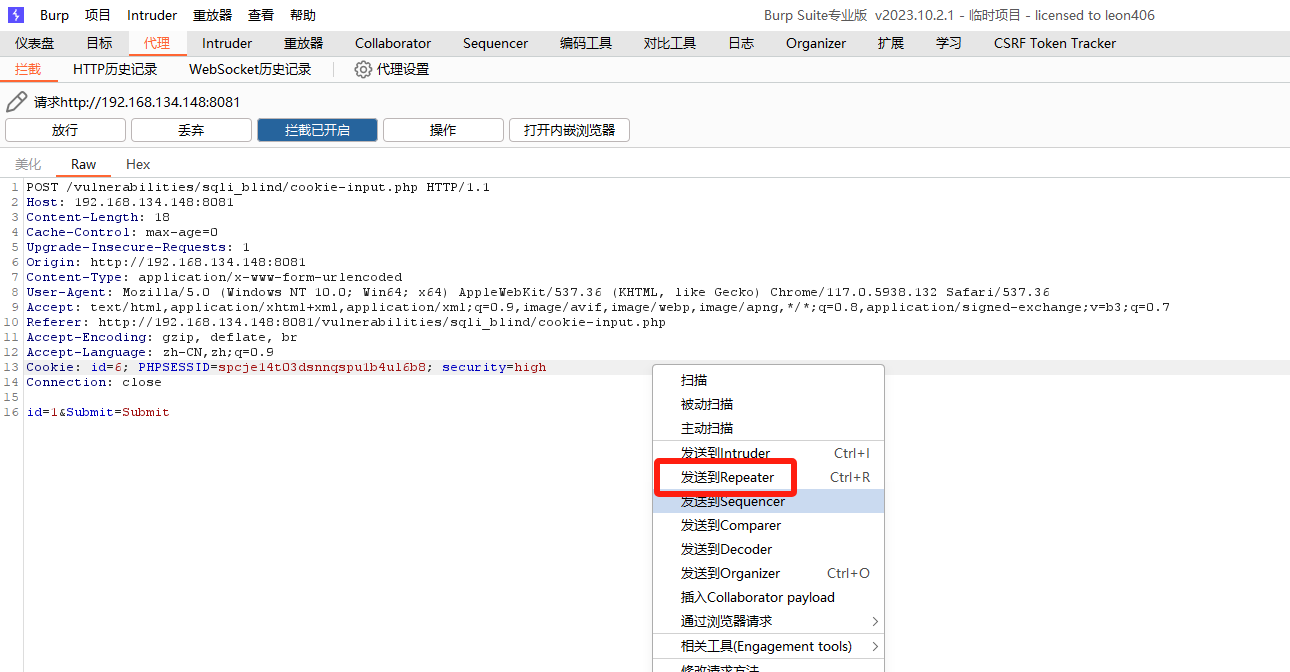The height and width of the screenshot is (672, 1290).
Task: Open the 学习 tab
Action: click(949, 43)
